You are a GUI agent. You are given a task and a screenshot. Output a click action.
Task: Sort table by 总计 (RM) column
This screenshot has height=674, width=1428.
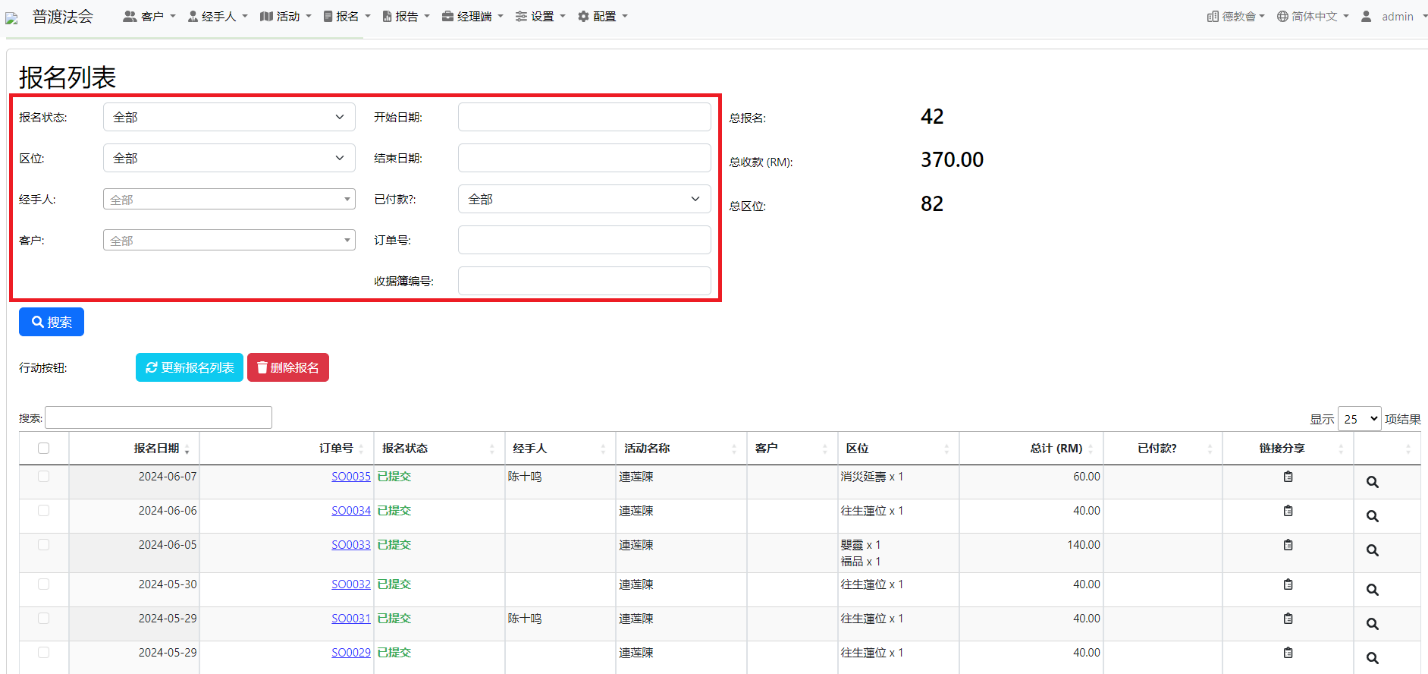click(1031, 448)
